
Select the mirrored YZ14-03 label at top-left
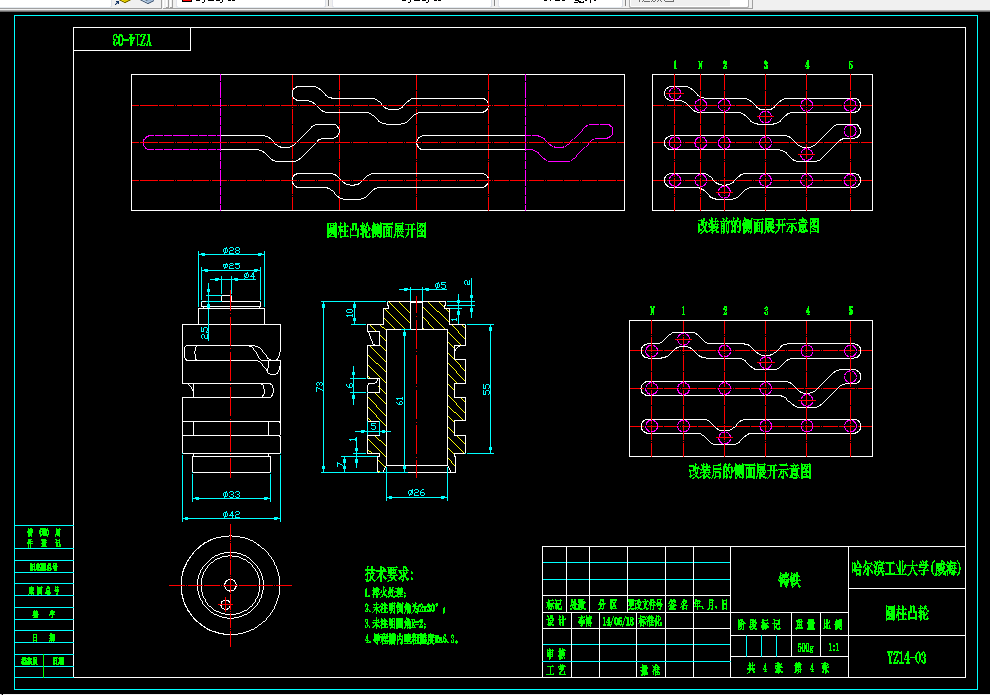pos(132,40)
